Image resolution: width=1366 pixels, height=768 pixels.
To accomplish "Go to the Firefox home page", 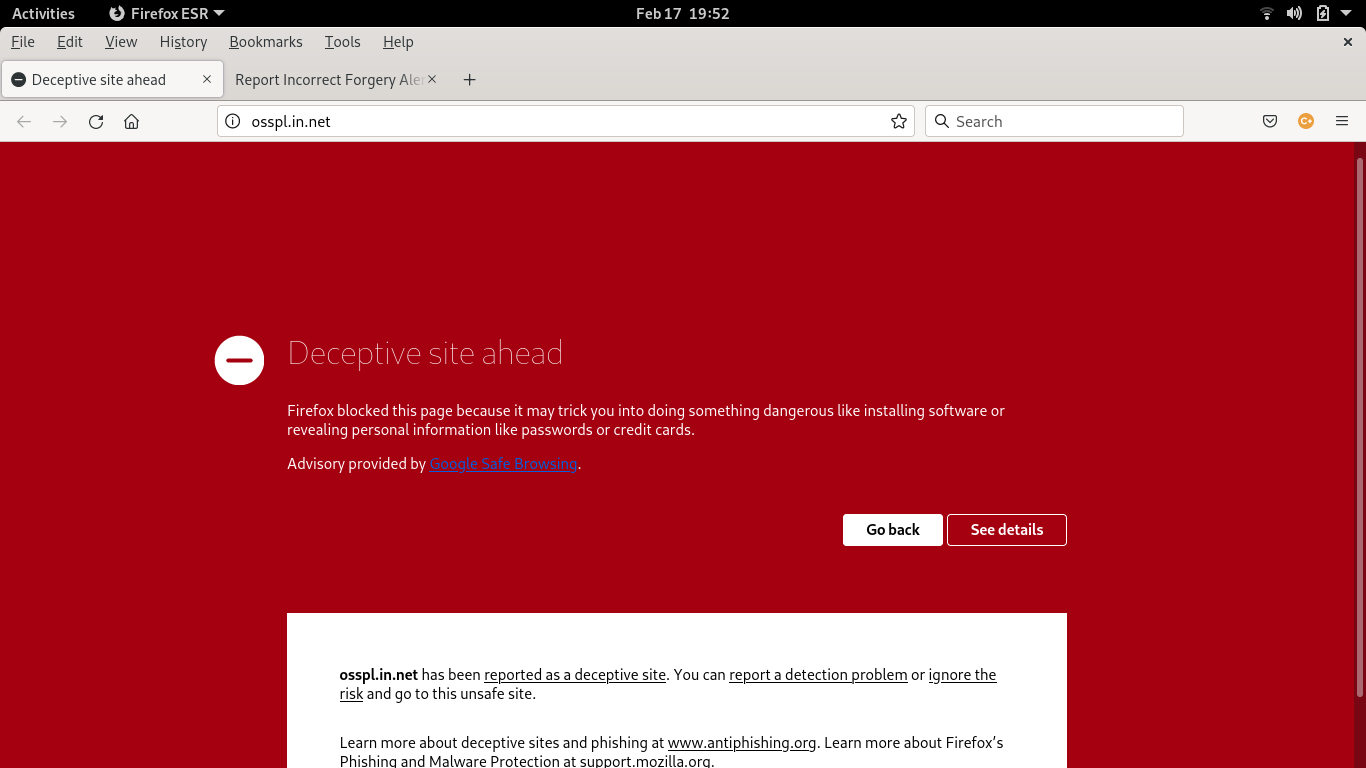I will (x=131, y=121).
